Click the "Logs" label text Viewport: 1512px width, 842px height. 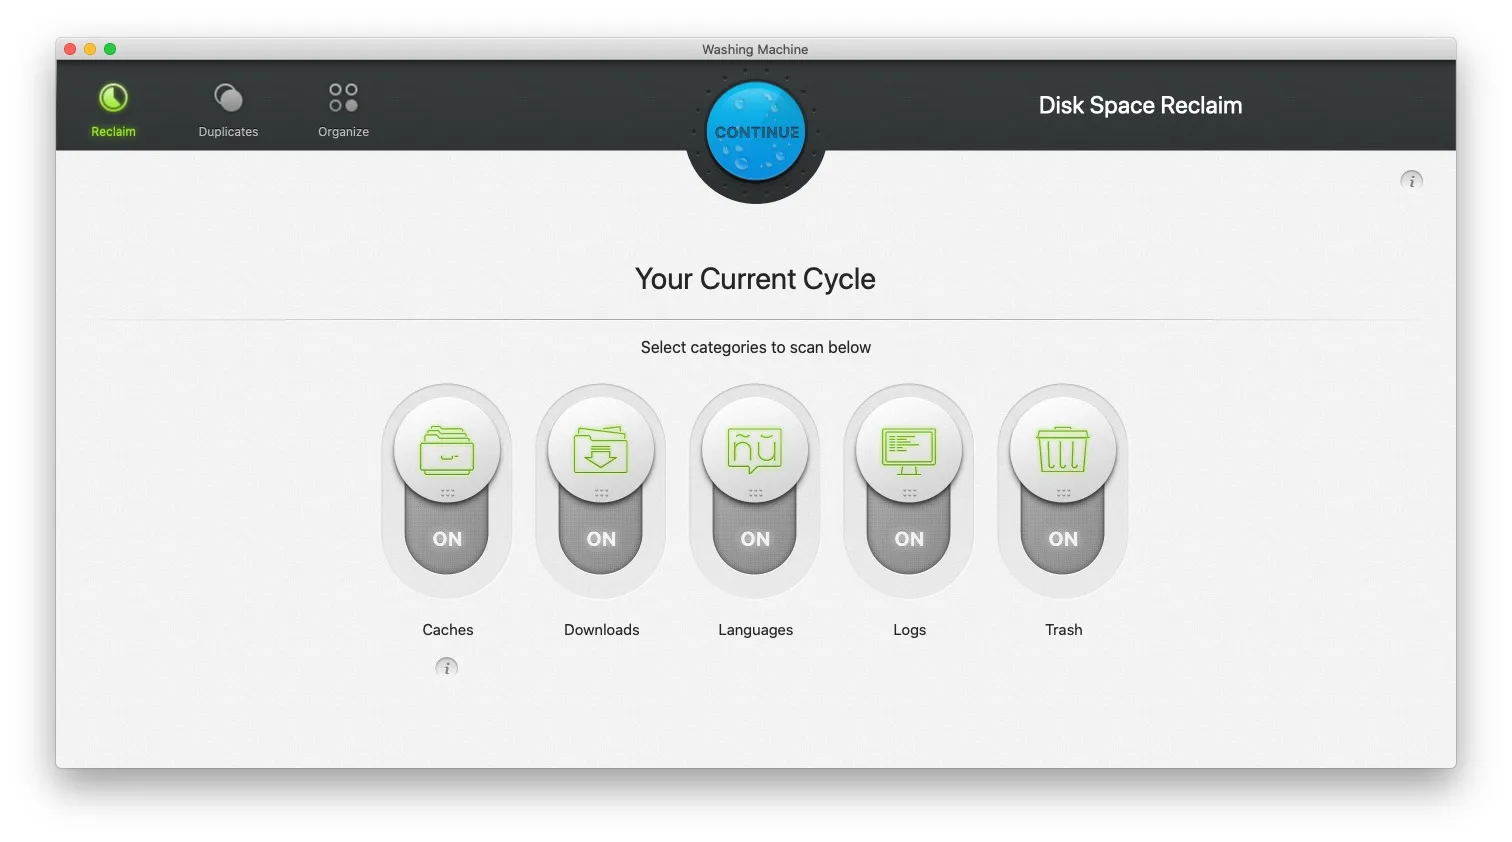tap(909, 630)
